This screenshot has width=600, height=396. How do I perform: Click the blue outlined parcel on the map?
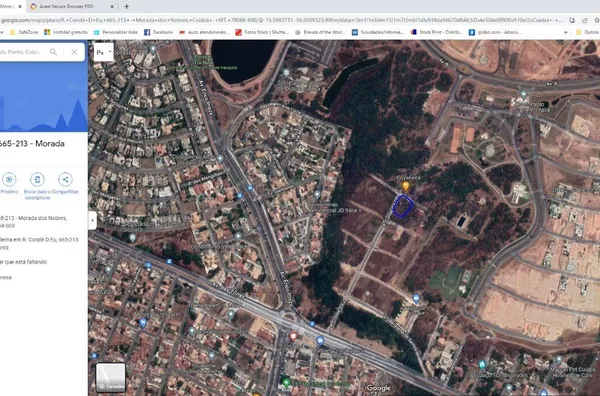pos(403,206)
